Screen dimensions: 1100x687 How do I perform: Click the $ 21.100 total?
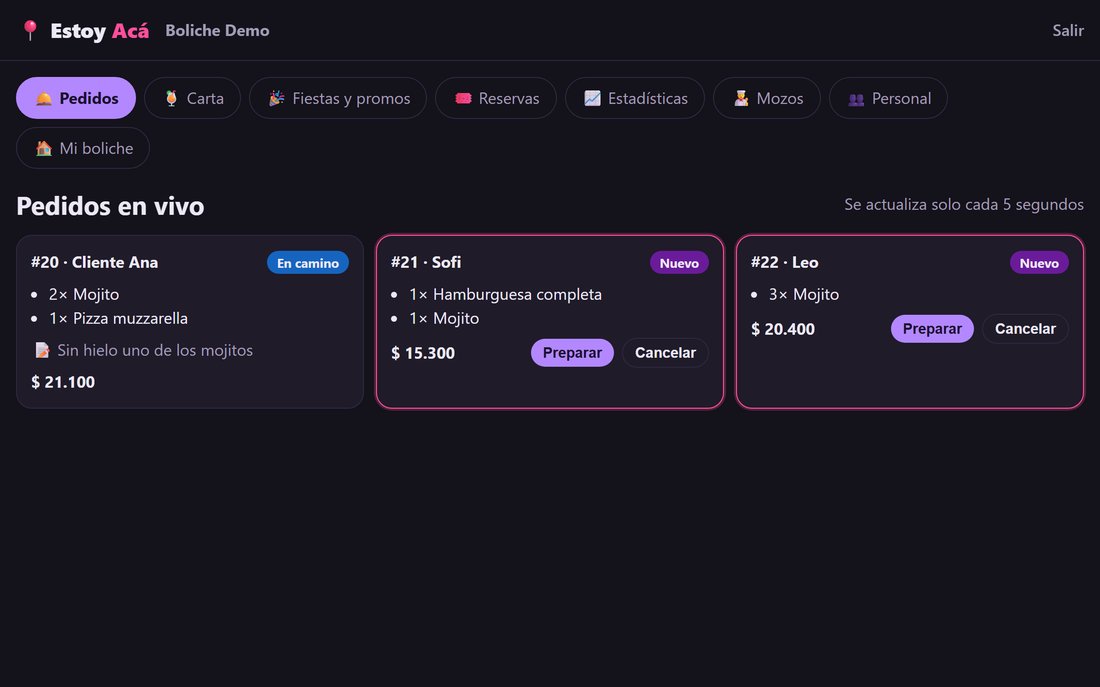63,382
